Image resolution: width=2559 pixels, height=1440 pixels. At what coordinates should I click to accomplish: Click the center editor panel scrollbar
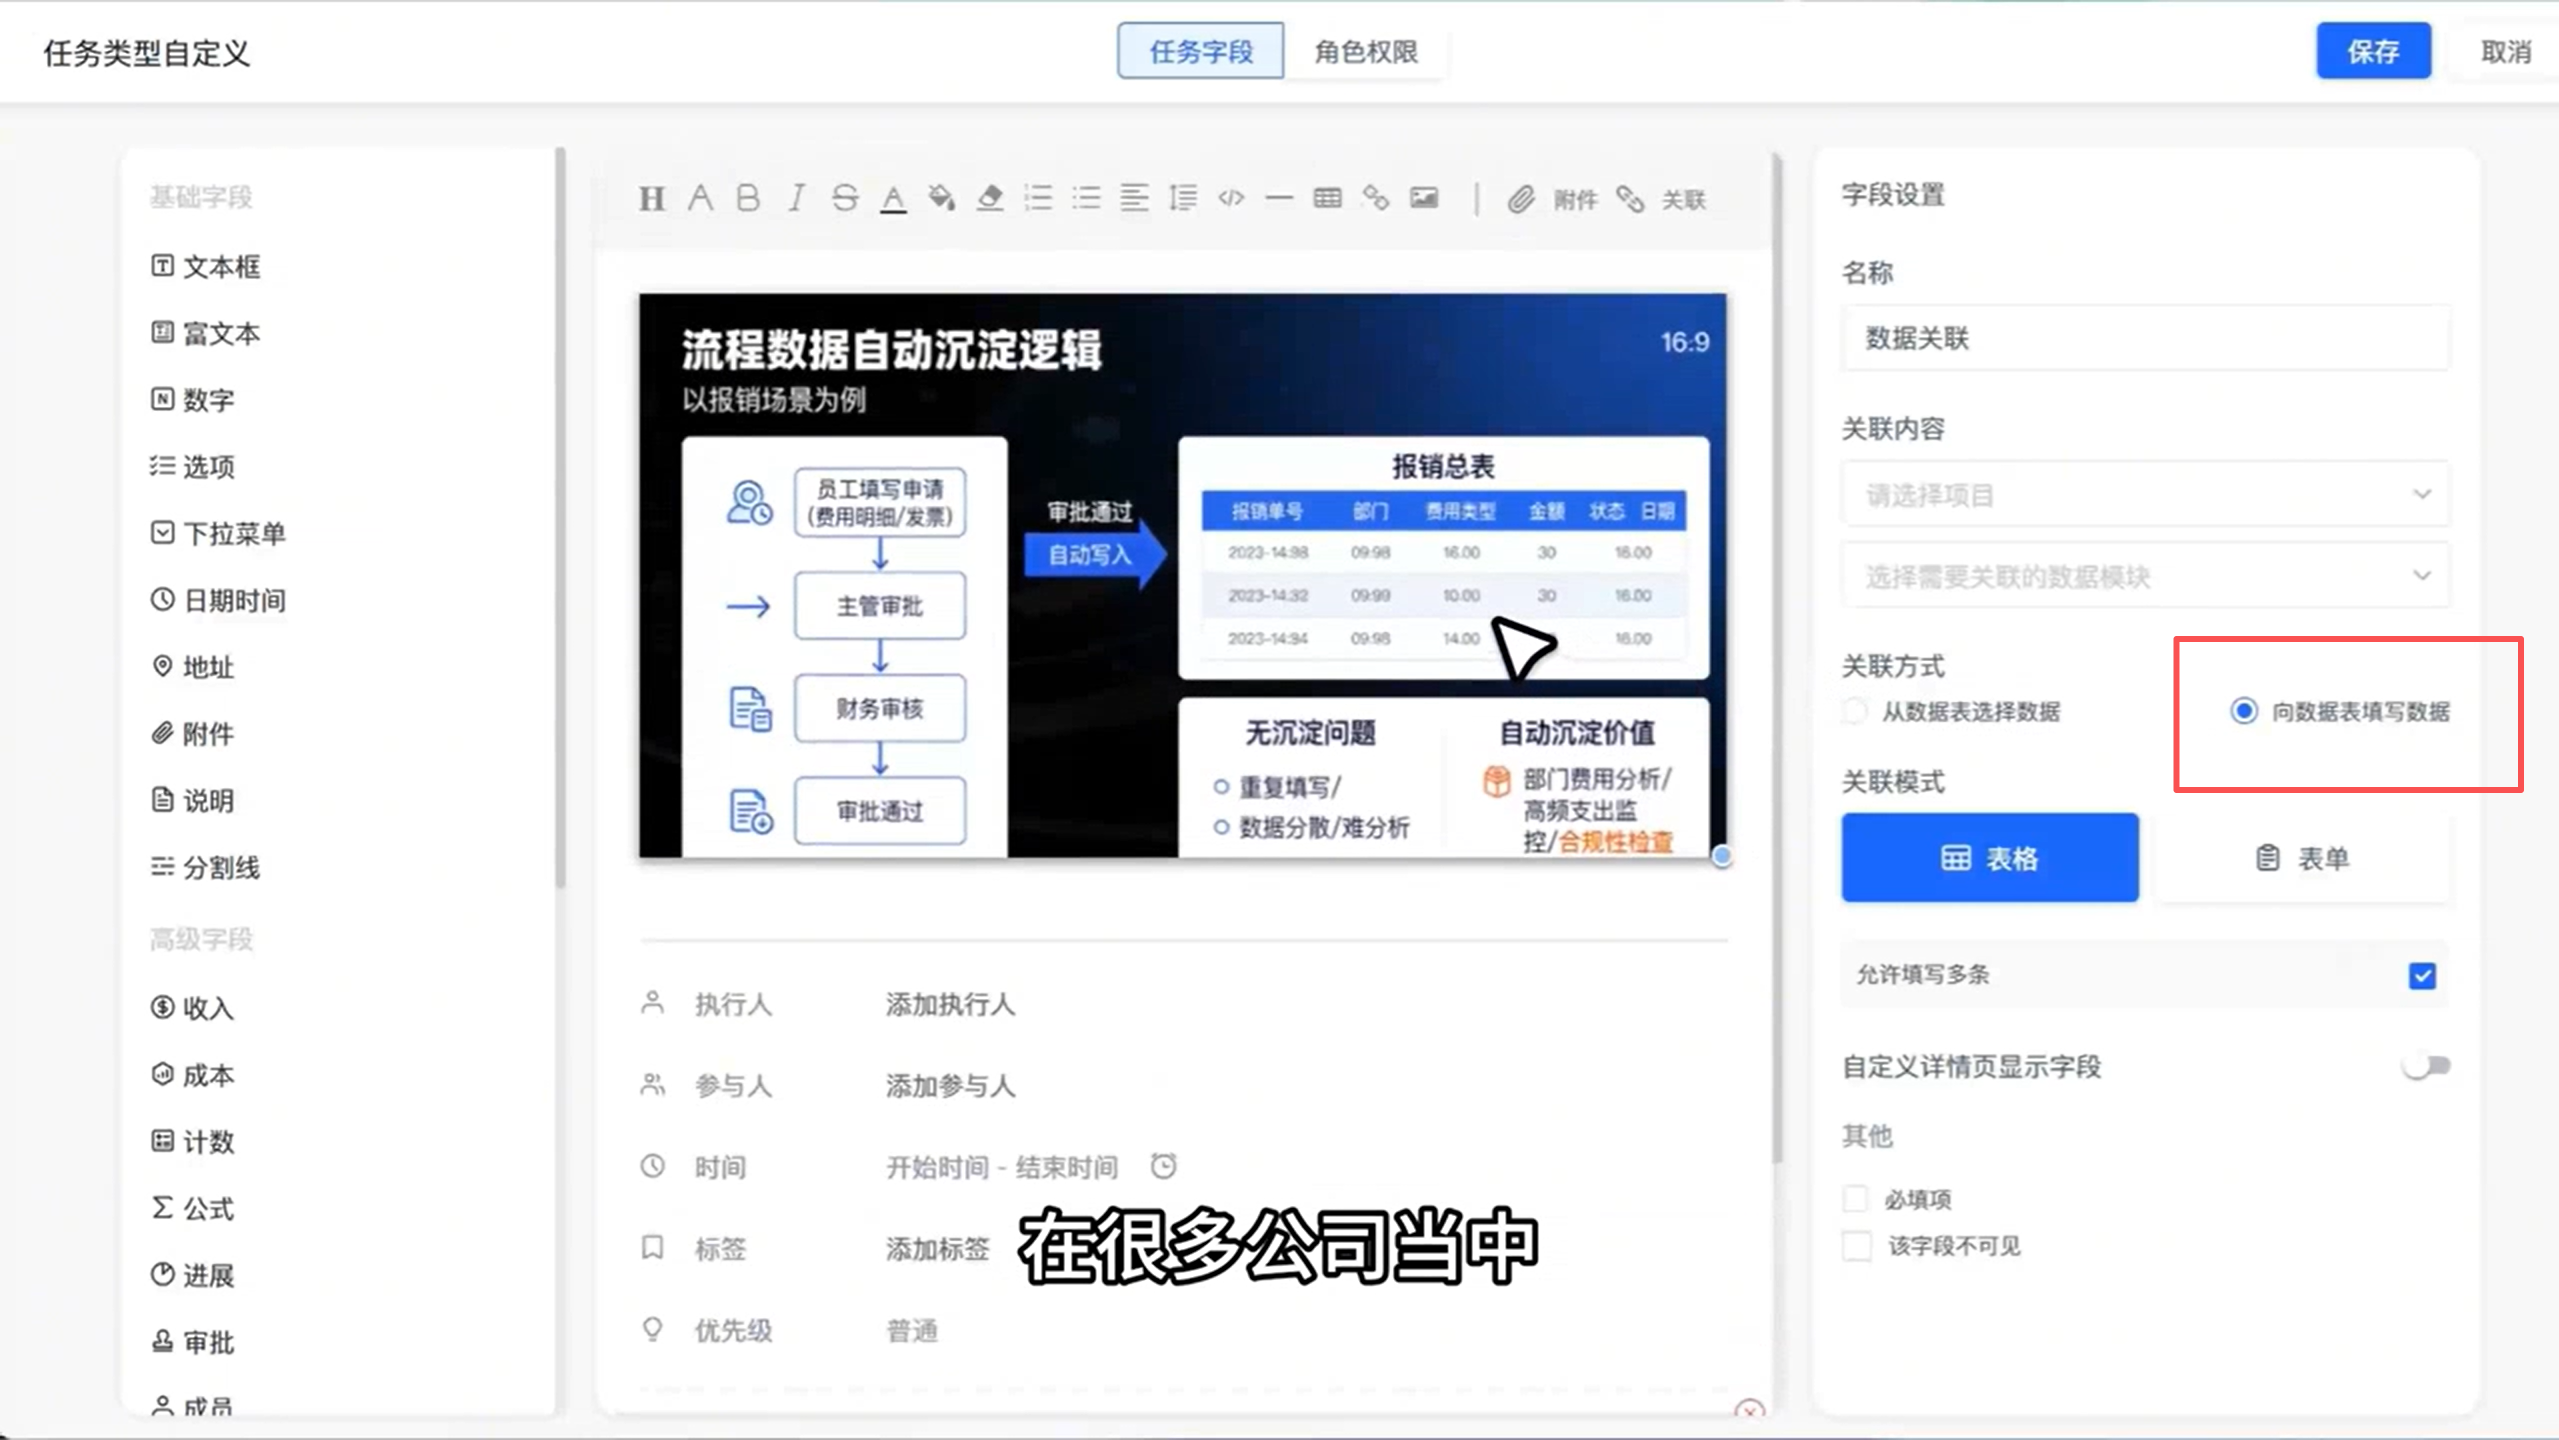pyautogui.click(x=1777, y=658)
